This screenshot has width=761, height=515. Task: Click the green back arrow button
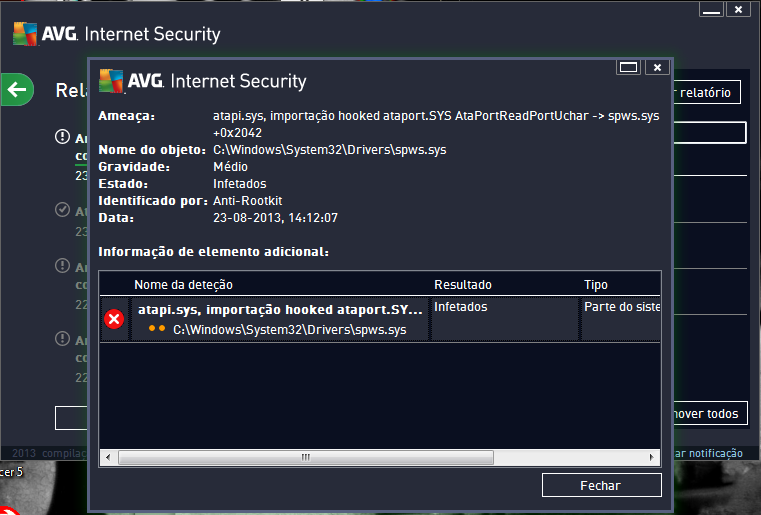point(16,91)
